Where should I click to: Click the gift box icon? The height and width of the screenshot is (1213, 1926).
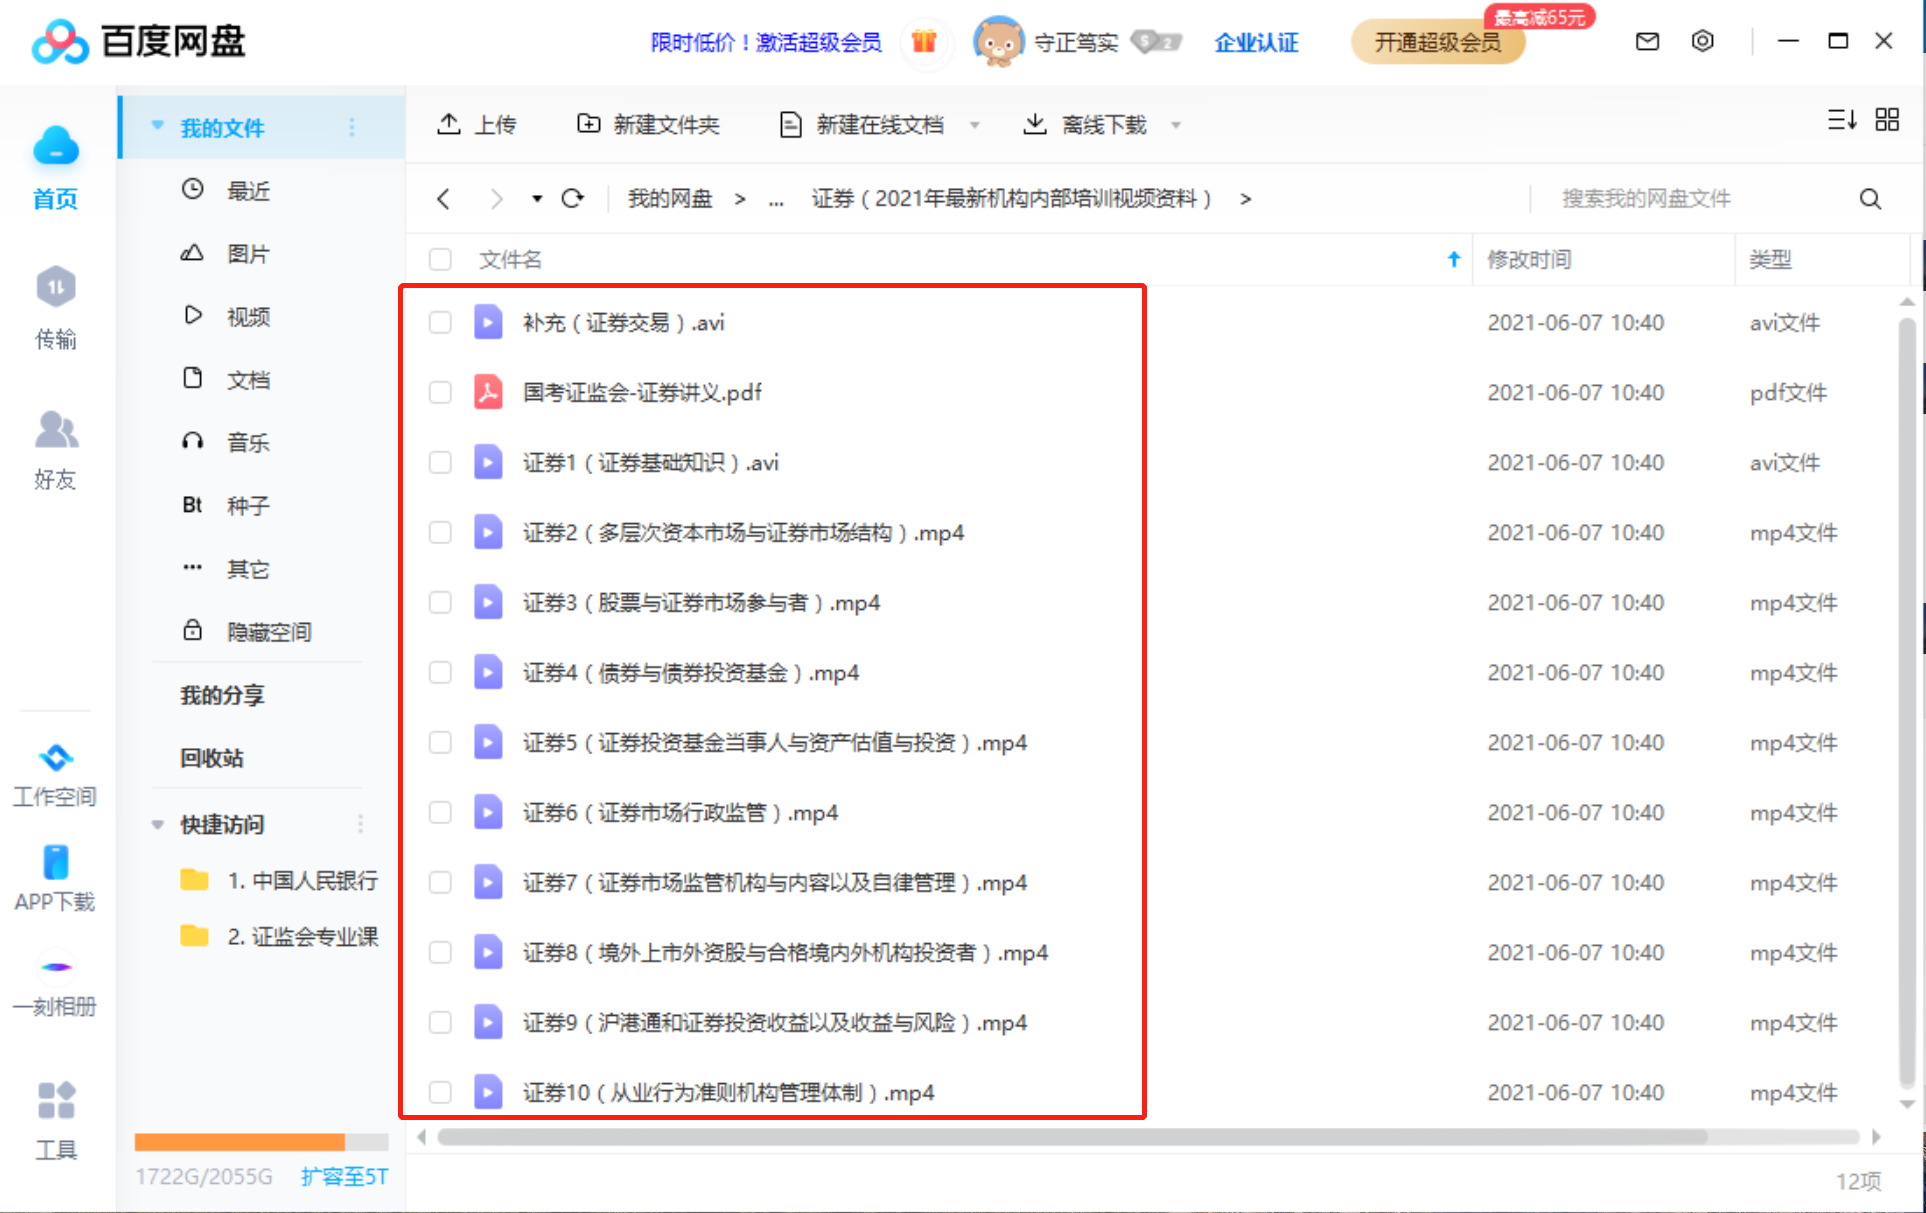924,41
